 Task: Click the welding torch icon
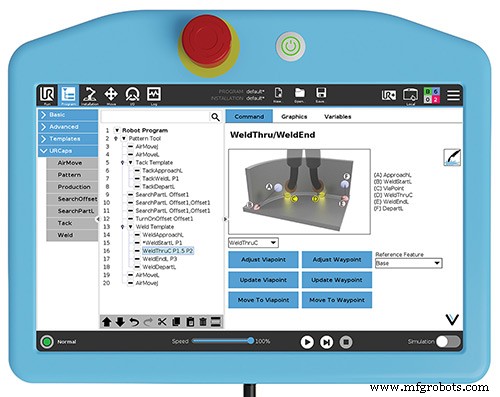pyautogui.click(x=452, y=157)
